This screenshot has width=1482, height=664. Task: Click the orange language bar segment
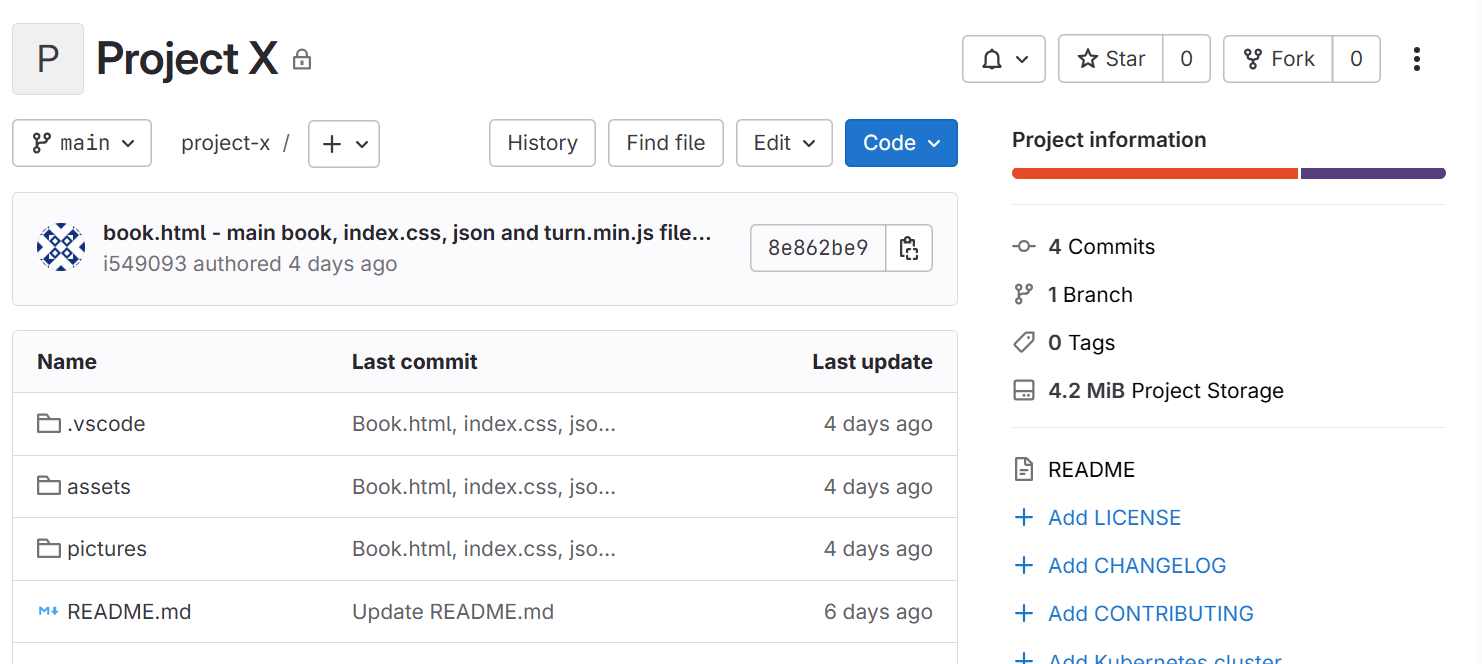[1154, 174]
